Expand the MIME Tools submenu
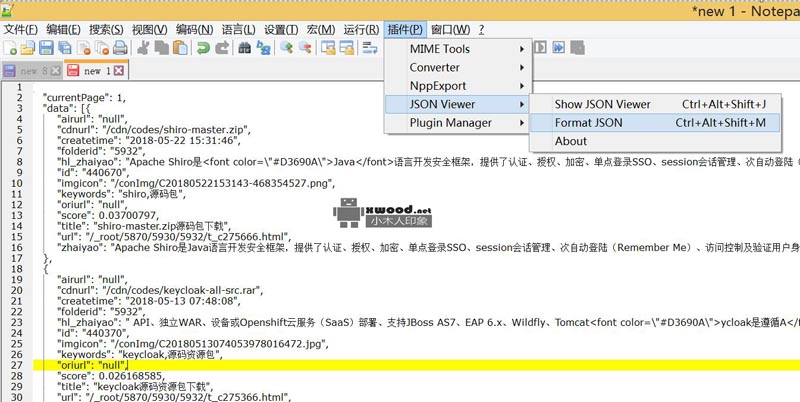The width and height of the screenshot is (800, 402). pyautogui.click(x=458, y=49)
